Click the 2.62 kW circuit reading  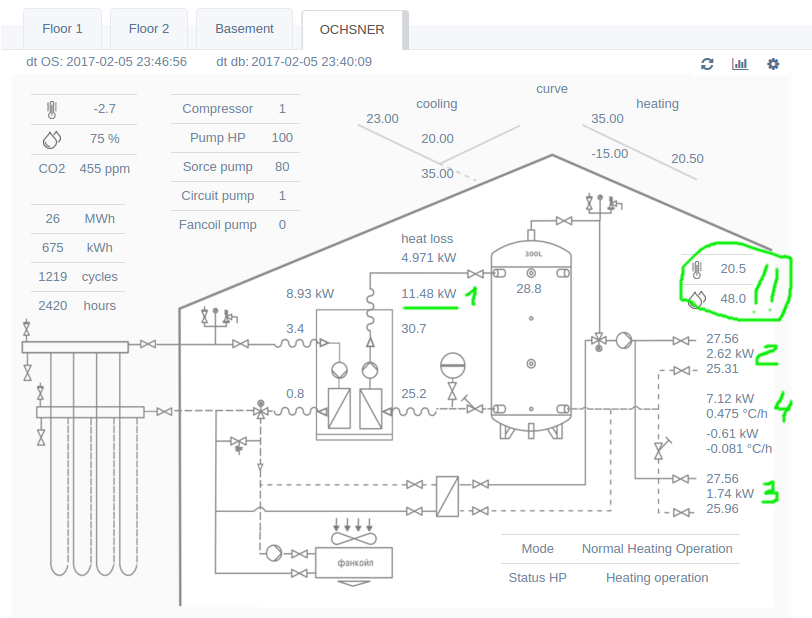[730, 354]
